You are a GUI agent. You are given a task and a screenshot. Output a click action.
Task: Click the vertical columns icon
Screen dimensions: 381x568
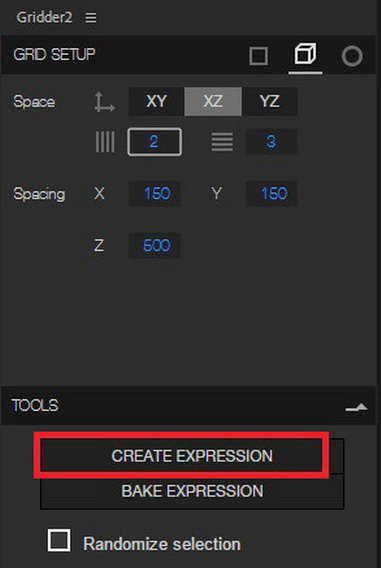tap(105, 142)
